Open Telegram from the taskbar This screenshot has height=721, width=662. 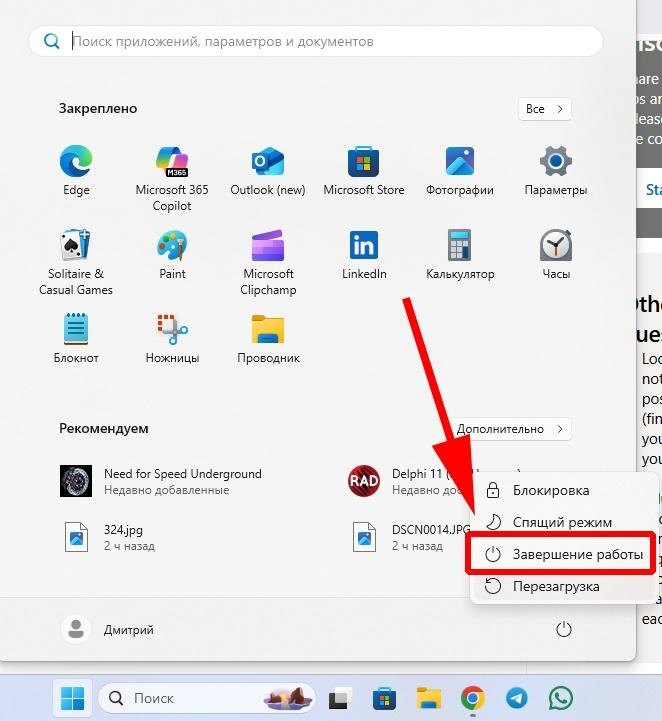[x=517, y=698]
